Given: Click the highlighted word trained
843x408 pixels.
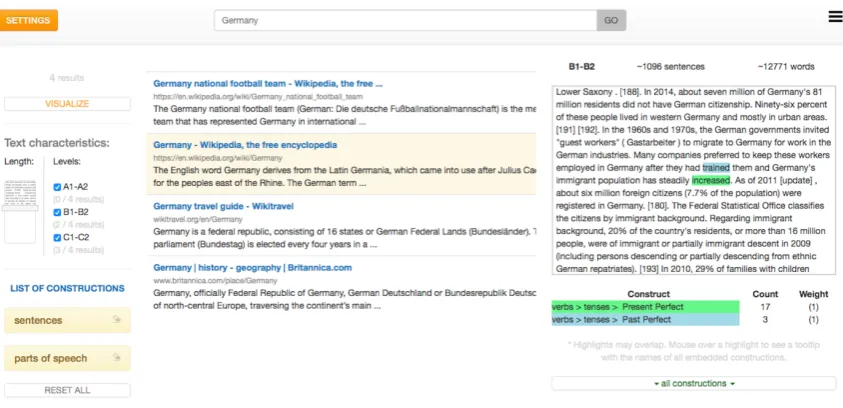Looking at the screenshot, I should (x=716, y=168).
